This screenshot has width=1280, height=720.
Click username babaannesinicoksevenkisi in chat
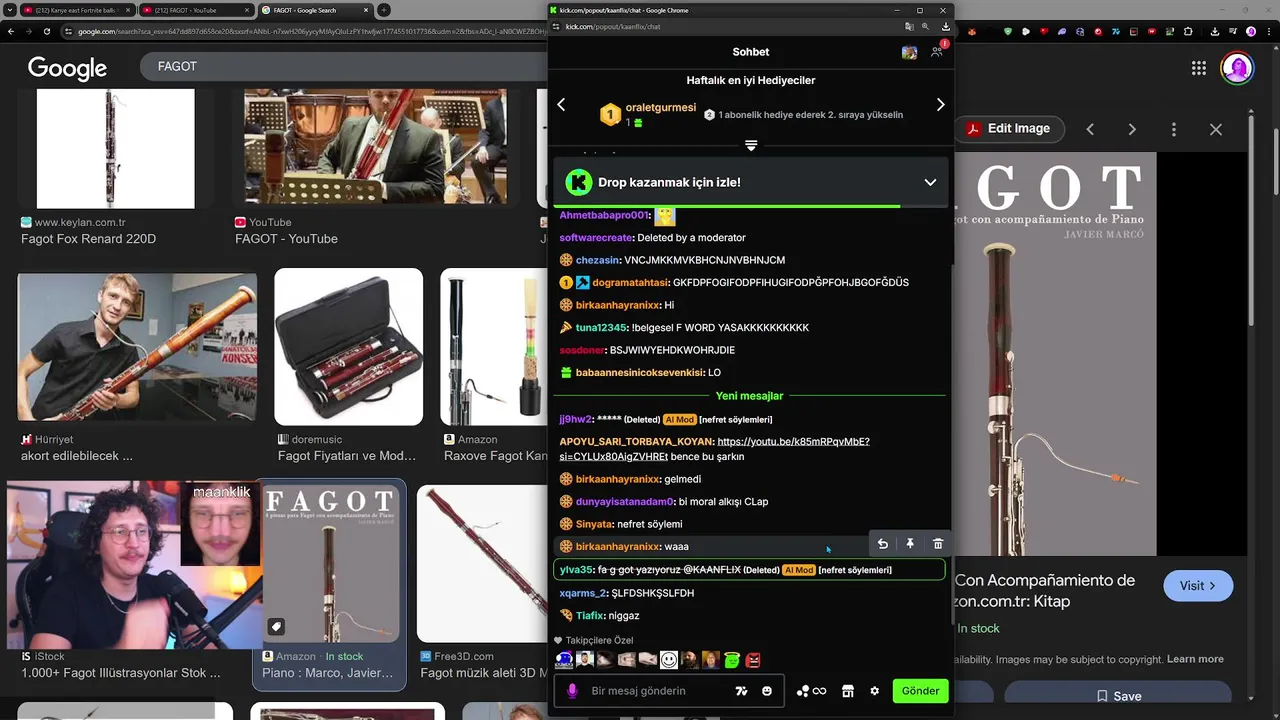[x=640, y=373]
